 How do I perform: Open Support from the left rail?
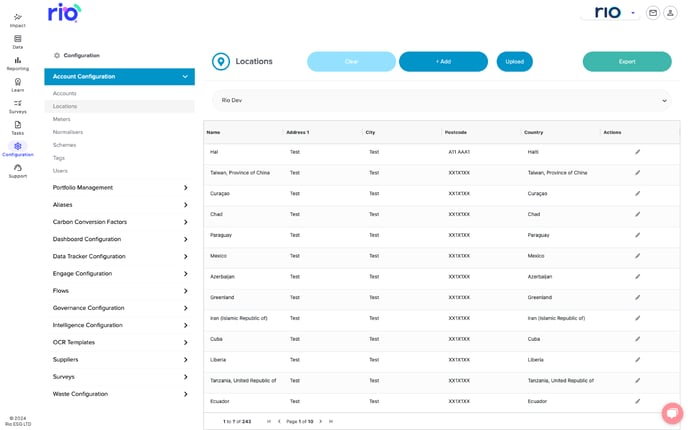[x=18, y=171]
